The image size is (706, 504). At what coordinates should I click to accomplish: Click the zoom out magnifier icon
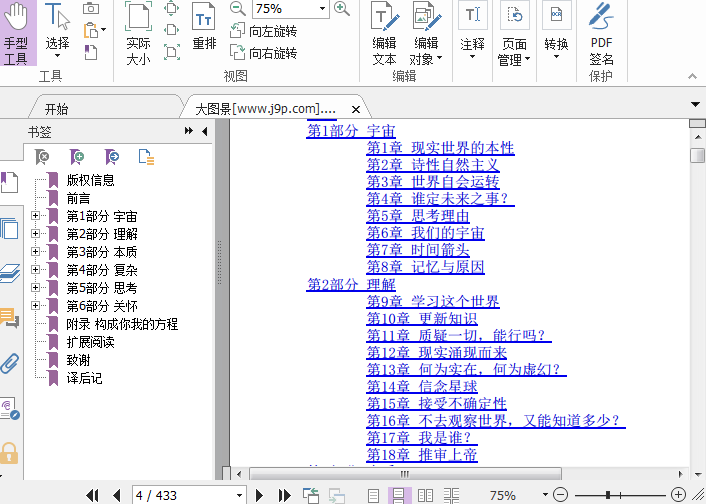pos(237,8)
